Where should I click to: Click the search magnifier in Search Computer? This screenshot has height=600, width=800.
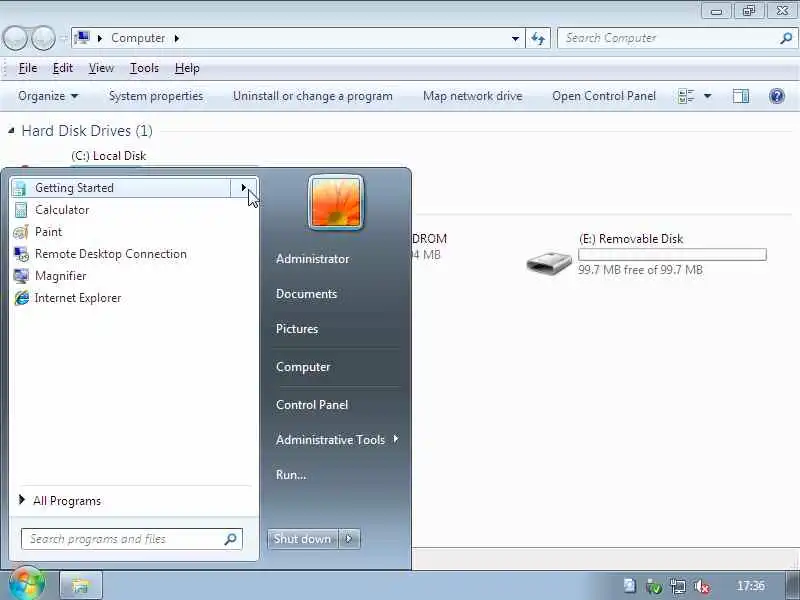click(786, 38)
